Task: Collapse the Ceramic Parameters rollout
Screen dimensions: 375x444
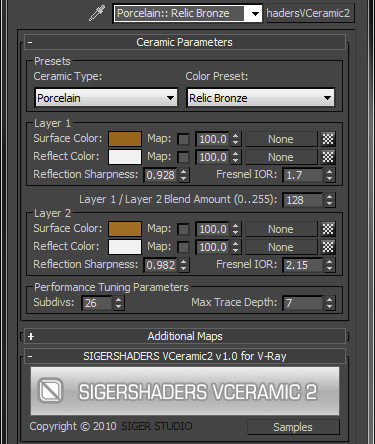Action: [185, 42]
